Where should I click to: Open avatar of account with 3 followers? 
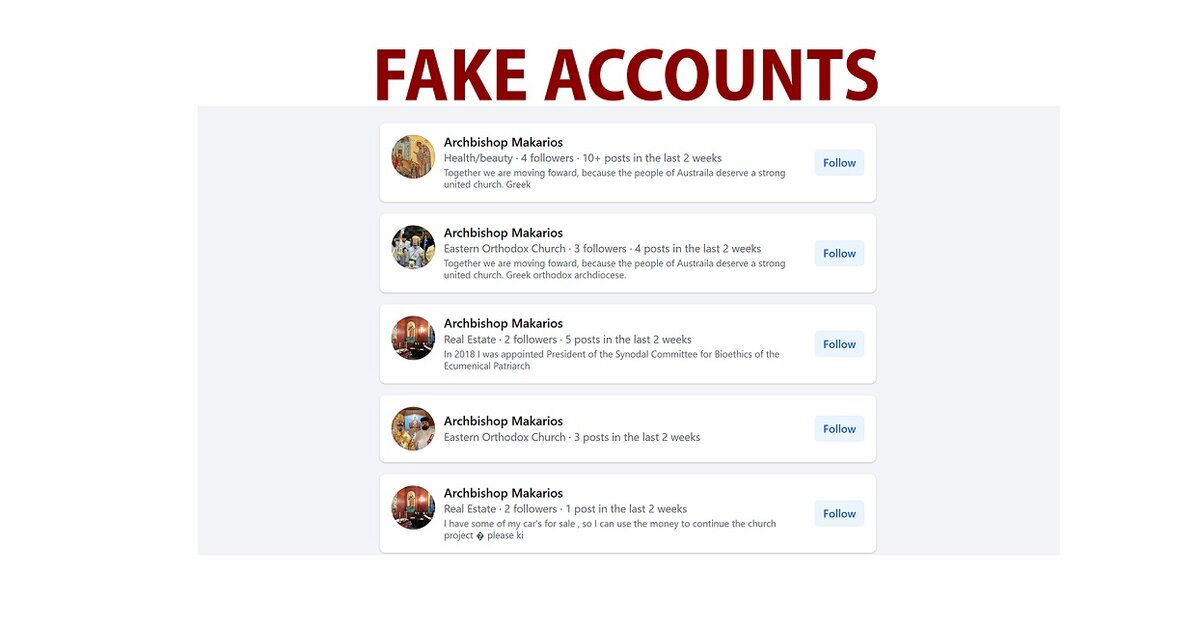coord(413,247)
